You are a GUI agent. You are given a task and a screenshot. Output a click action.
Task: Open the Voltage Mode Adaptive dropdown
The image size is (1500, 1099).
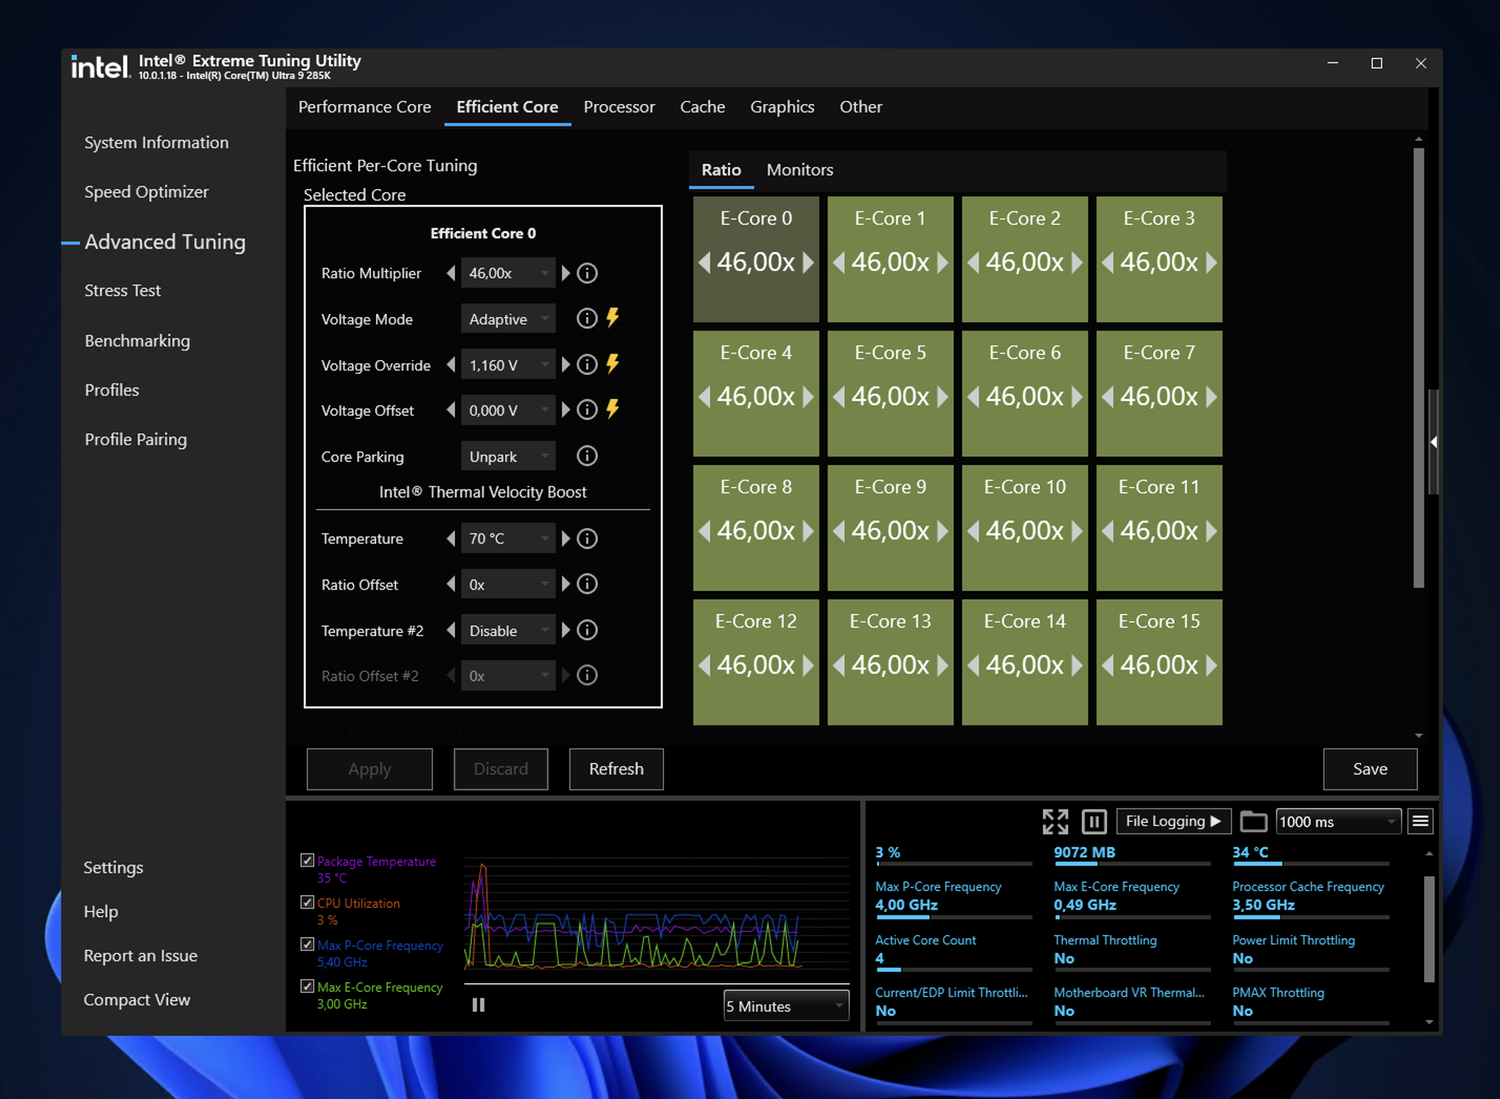coord(508,319)
